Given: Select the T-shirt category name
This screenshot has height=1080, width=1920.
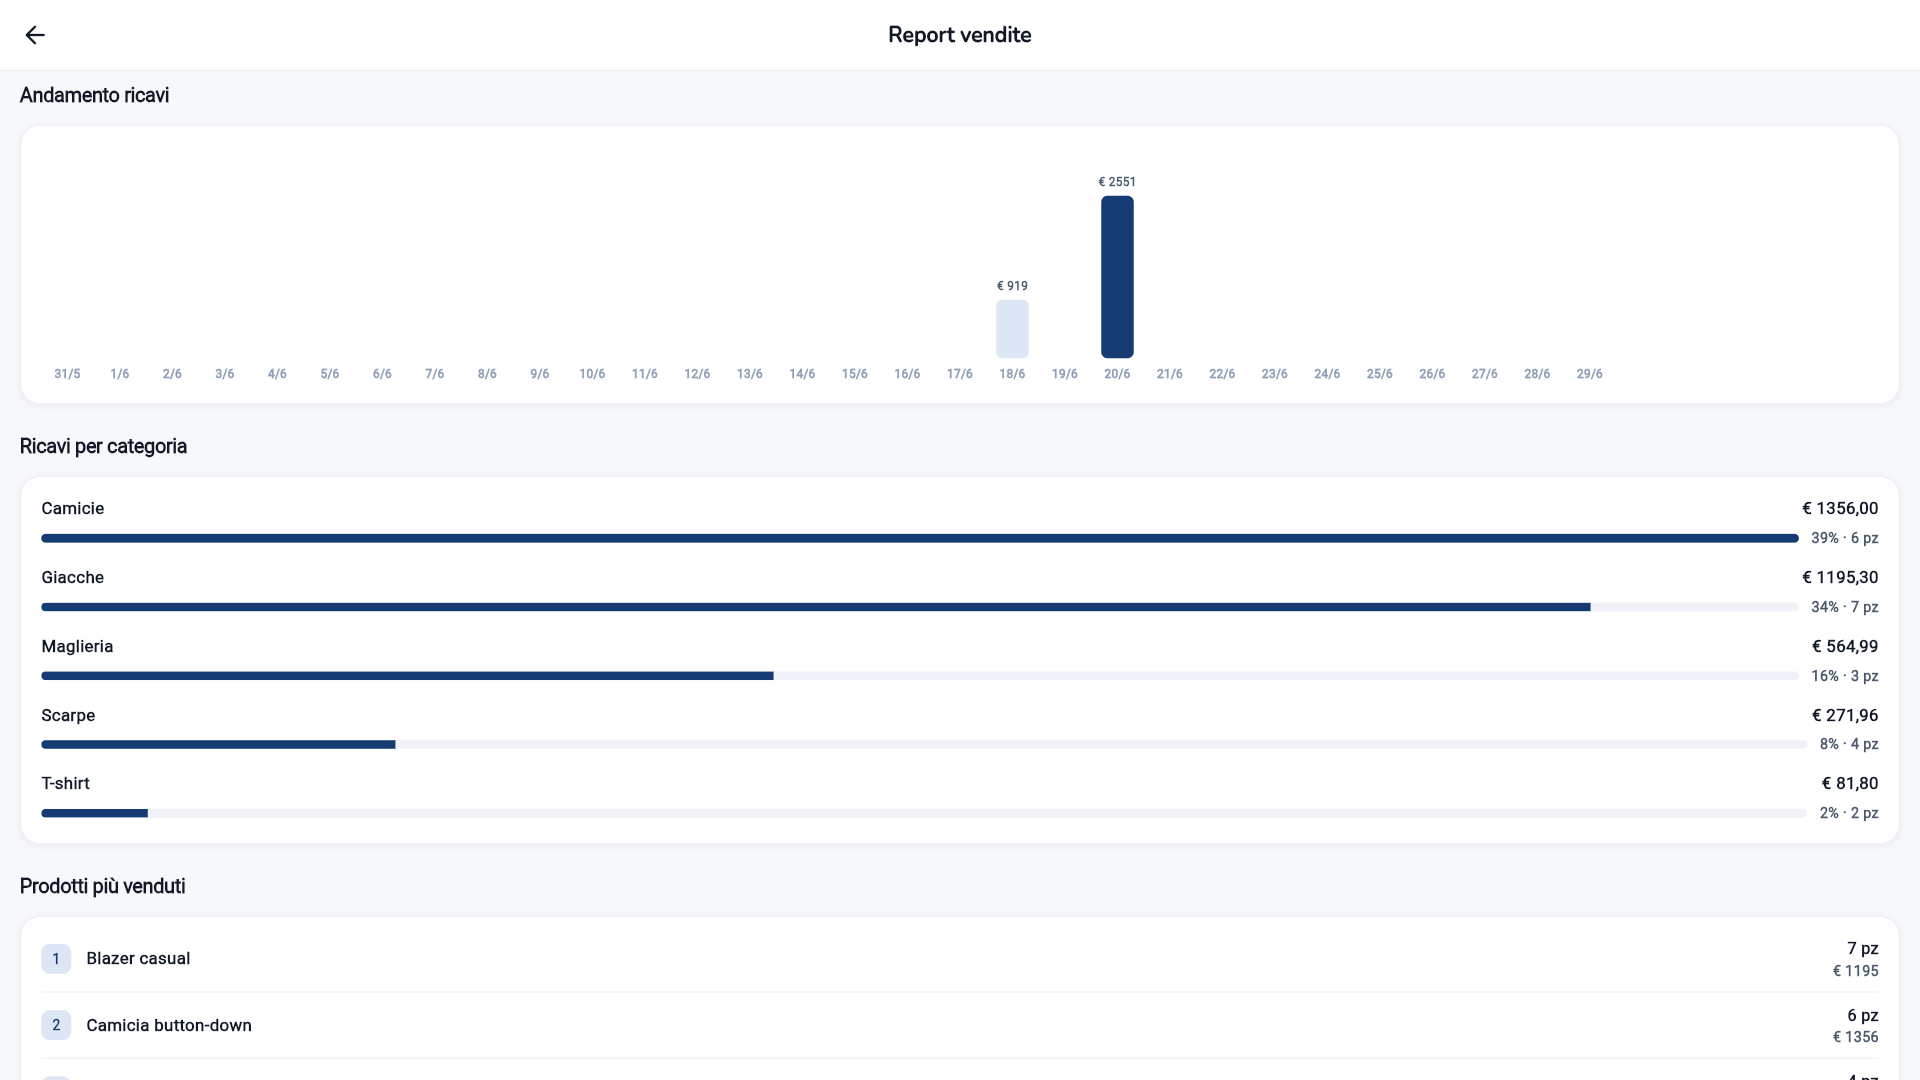Looking at the screenshot, I should 65,783.
